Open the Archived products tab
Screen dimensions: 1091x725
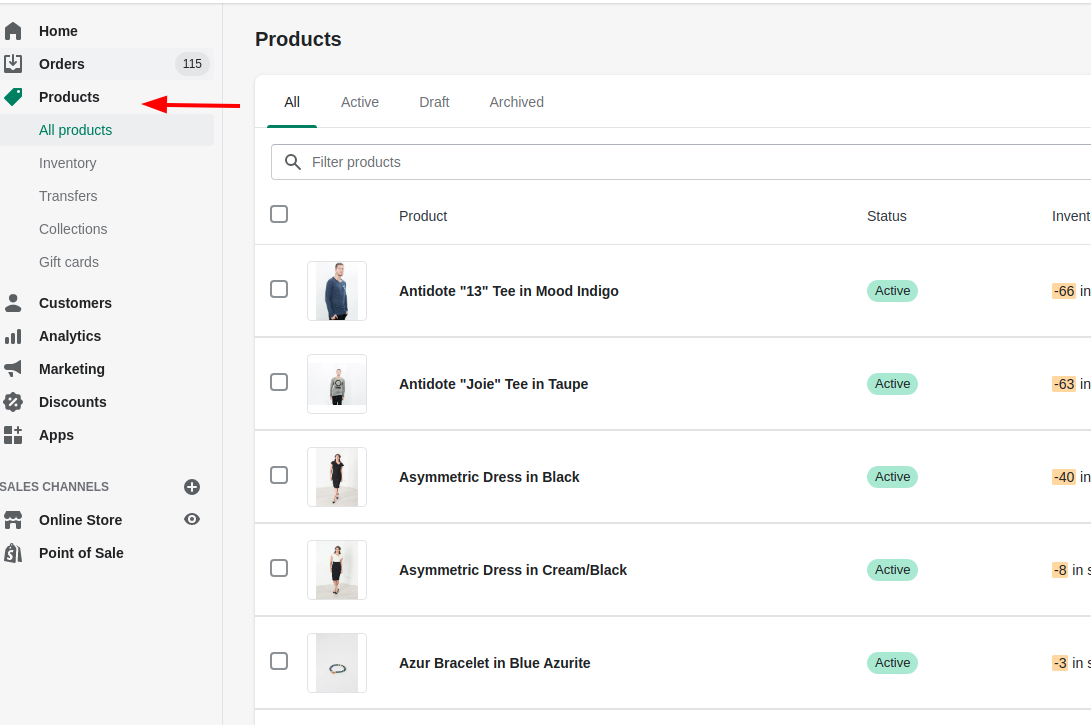click(x=516, y=102)
